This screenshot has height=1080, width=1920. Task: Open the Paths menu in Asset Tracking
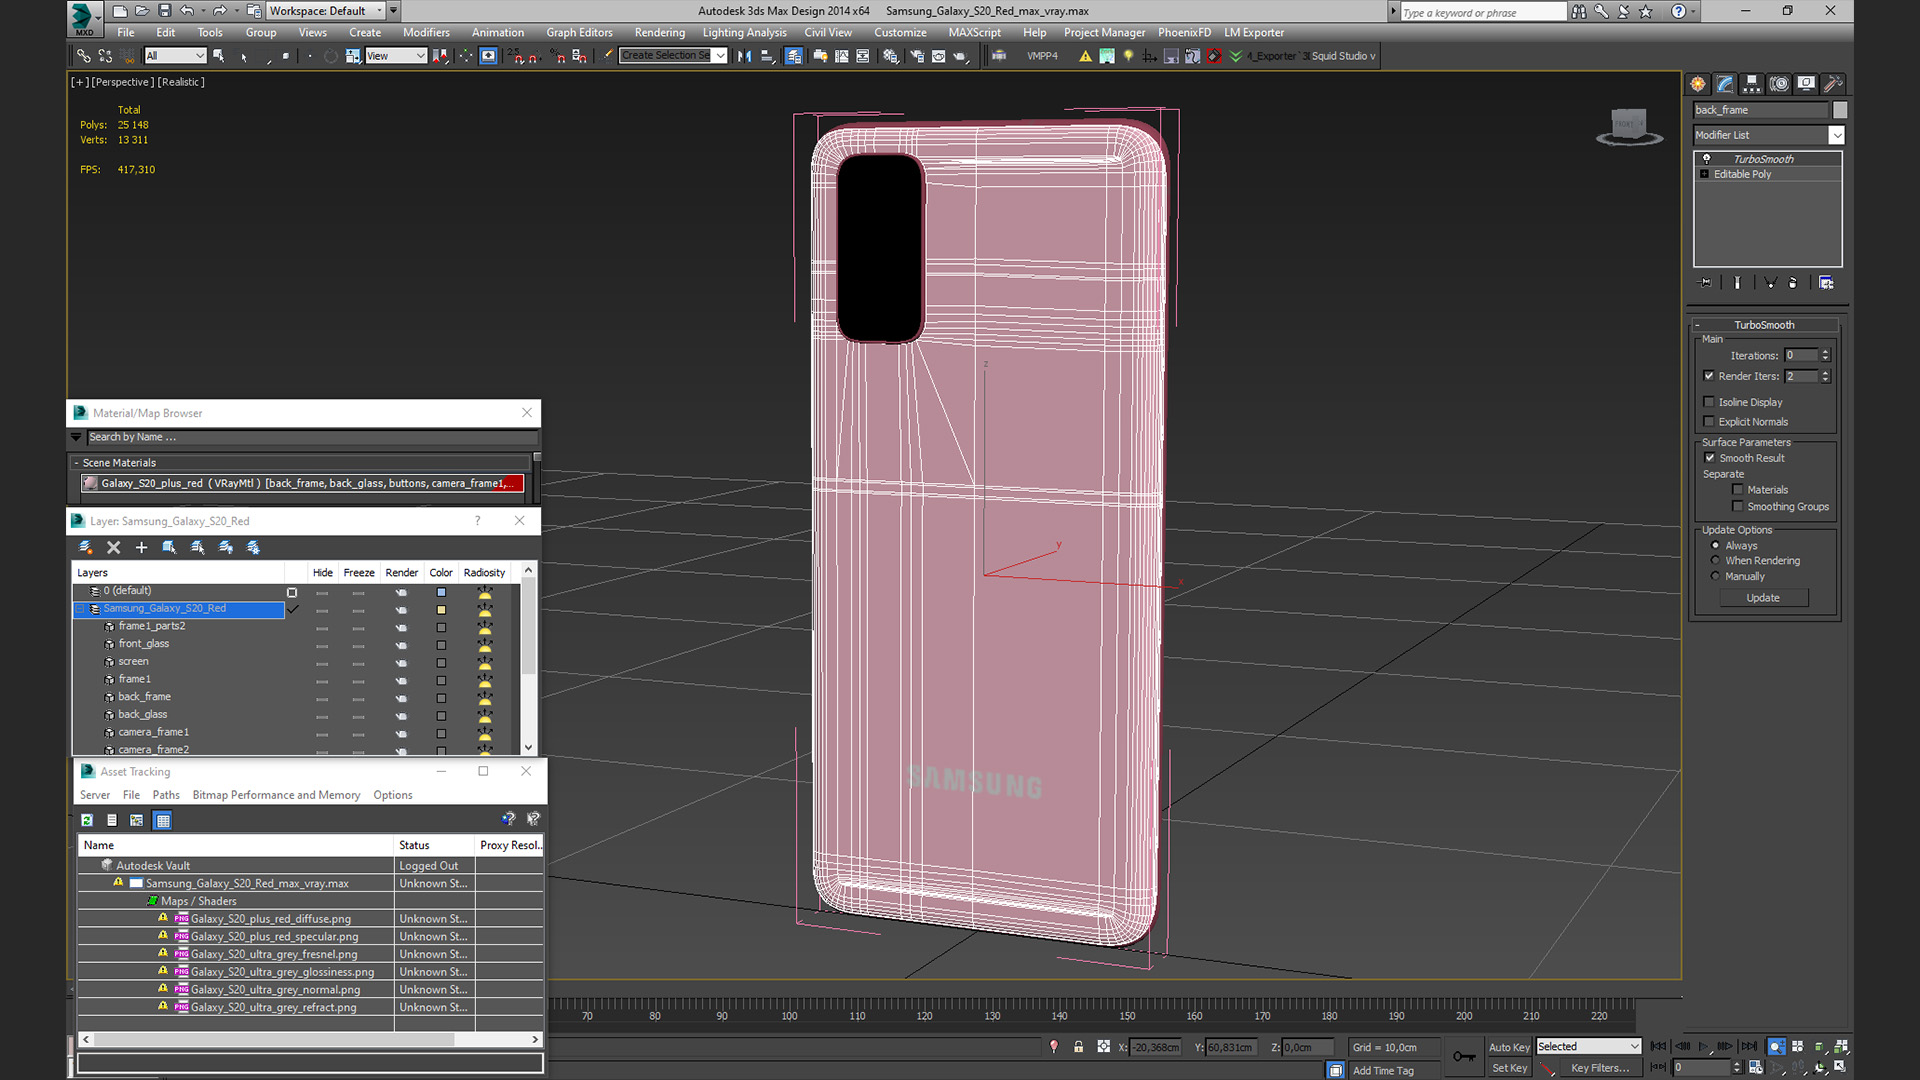pos(166,796)
